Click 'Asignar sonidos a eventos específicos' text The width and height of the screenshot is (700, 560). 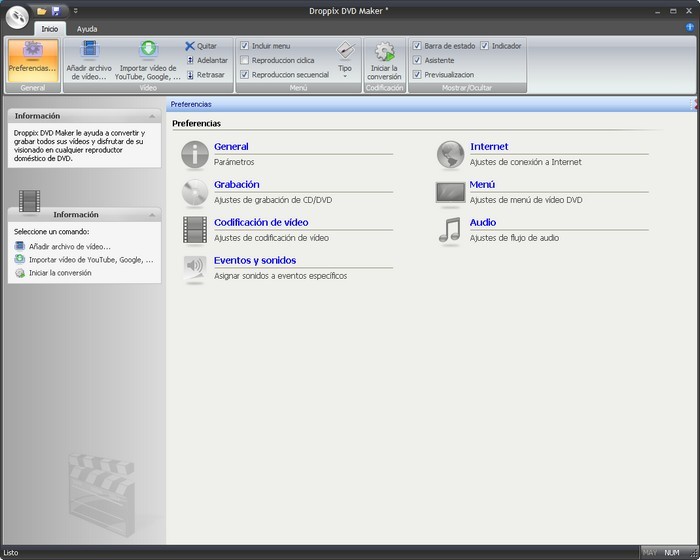[x=280, y=276]
